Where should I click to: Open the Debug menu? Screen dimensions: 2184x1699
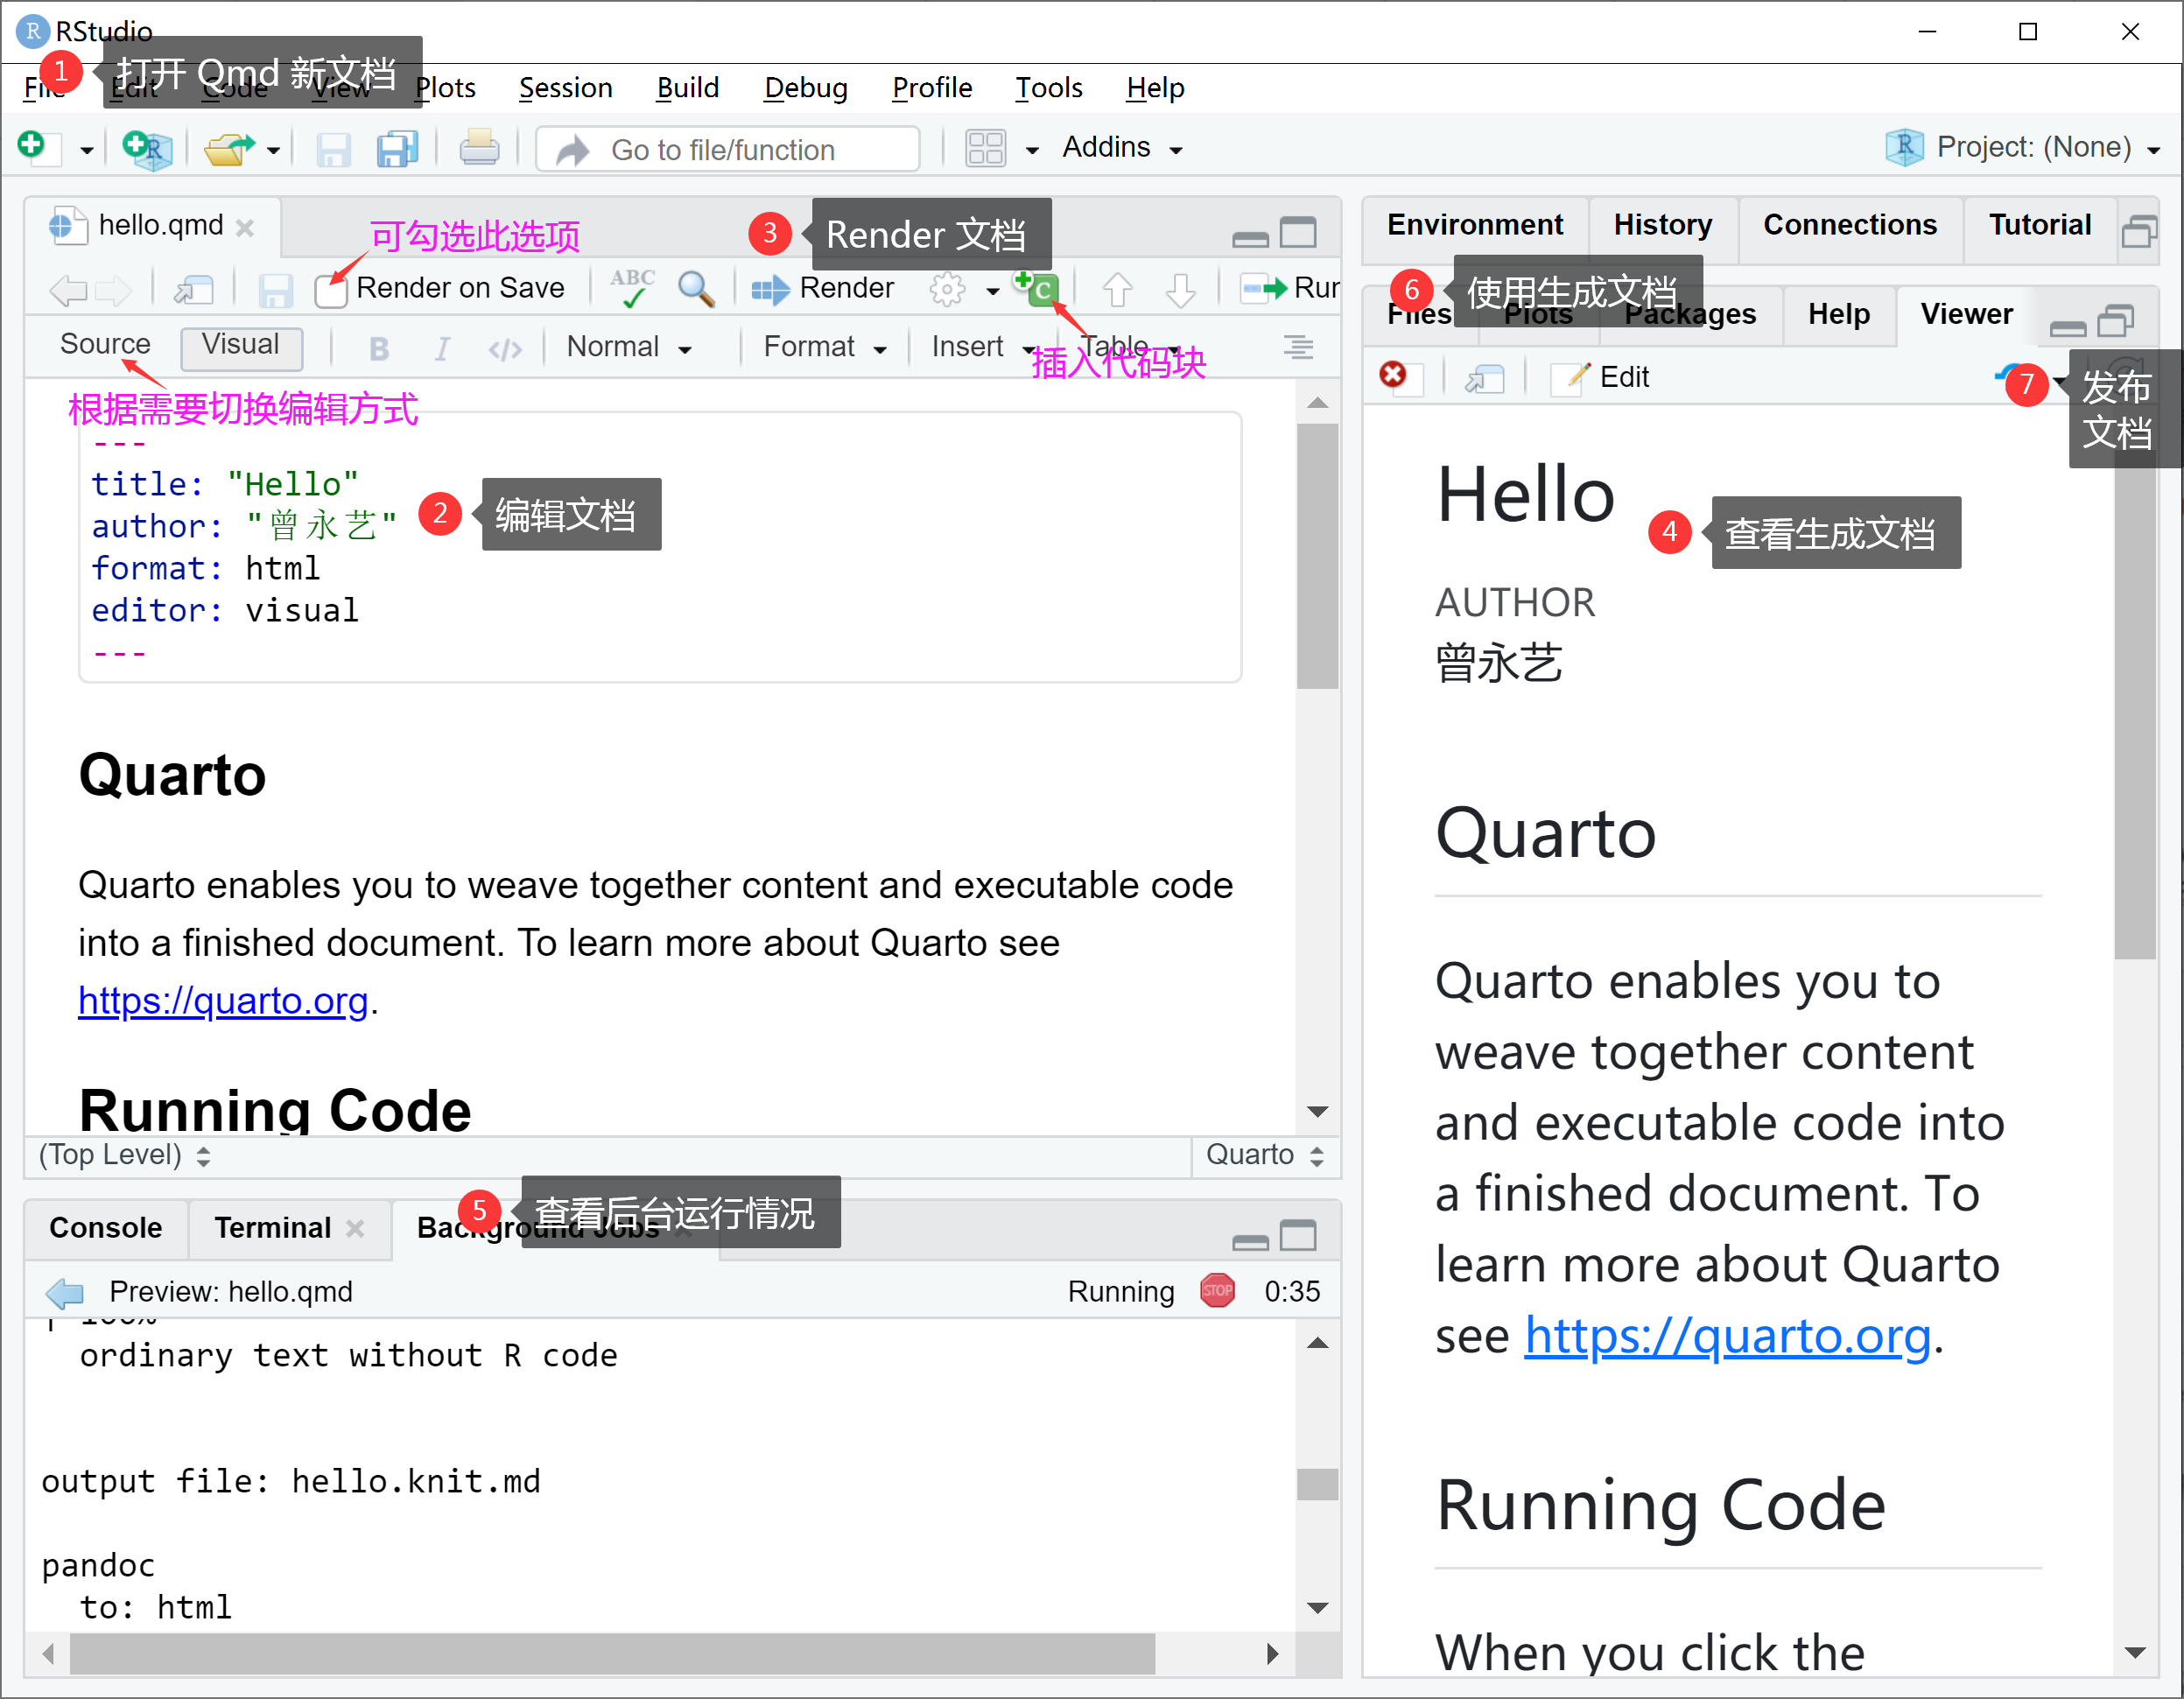(x=805, y=88)
